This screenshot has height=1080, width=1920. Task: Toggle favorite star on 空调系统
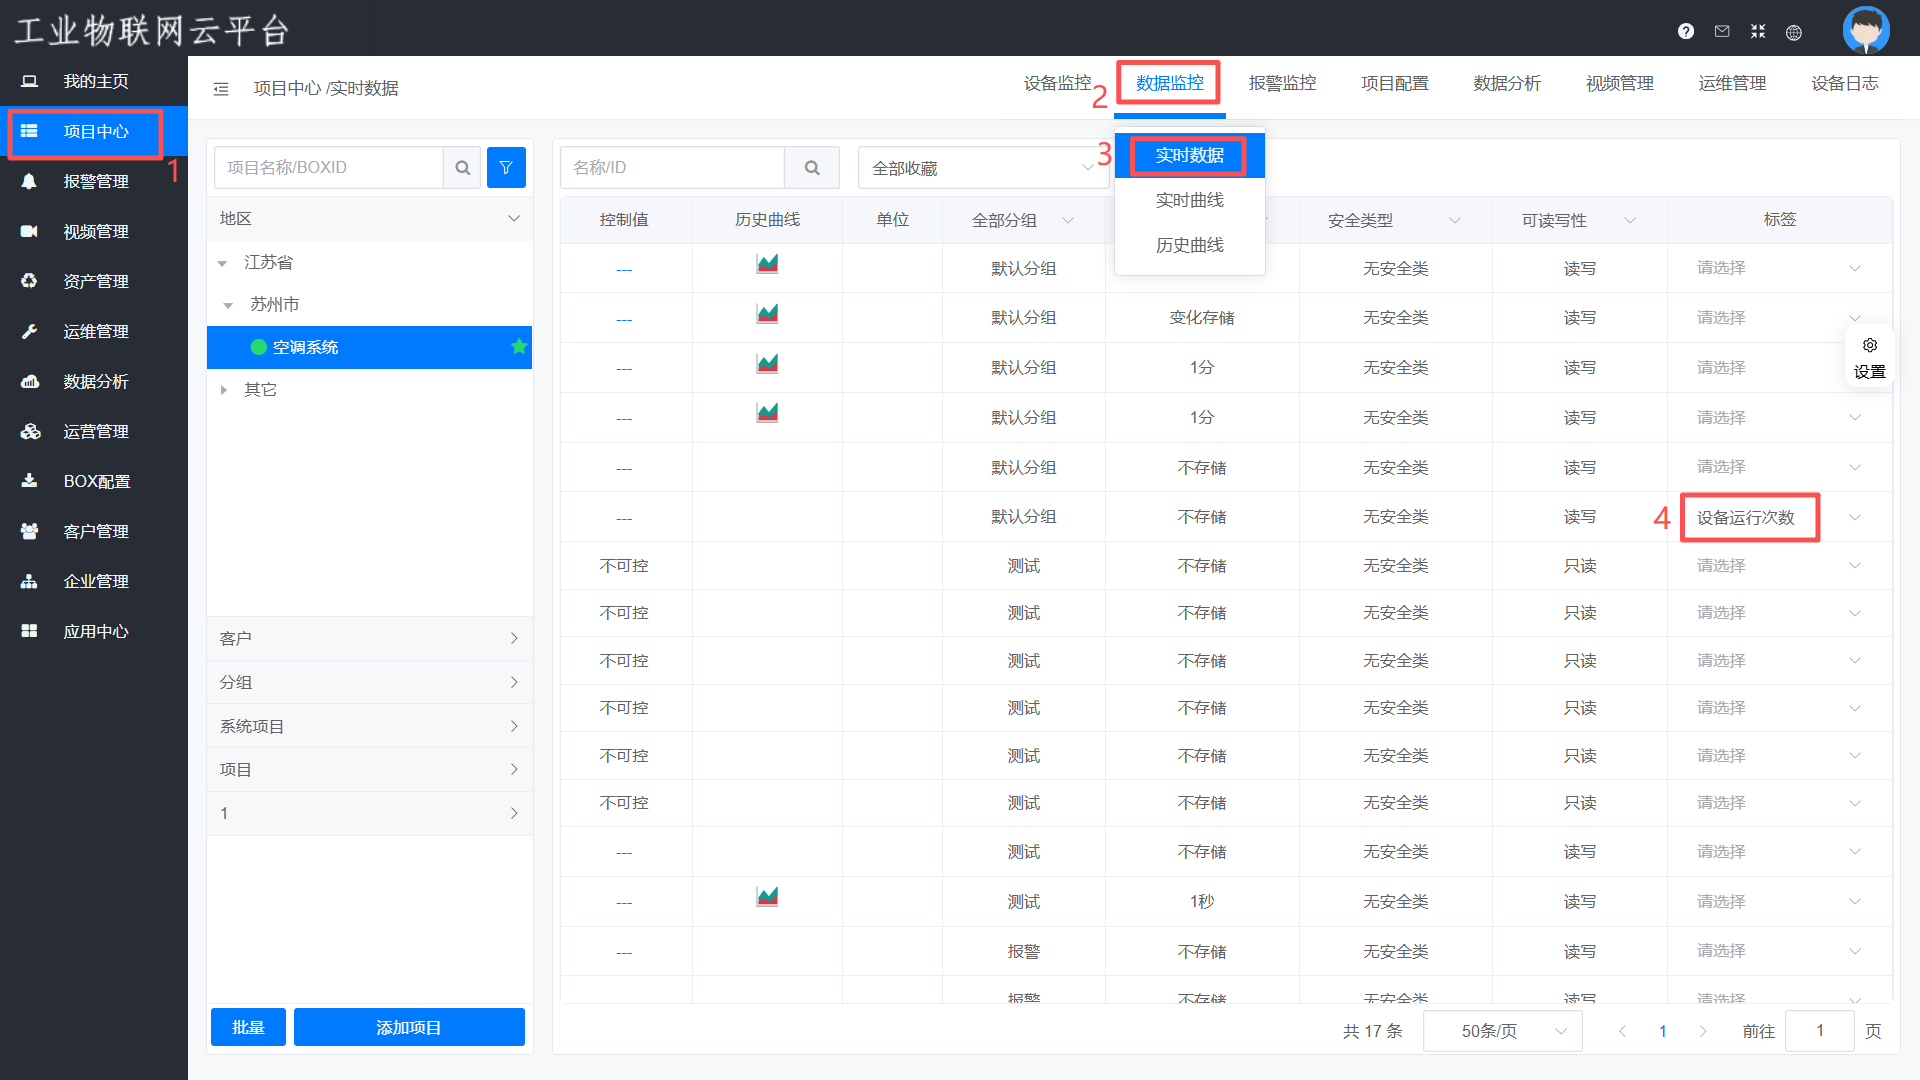pyautogui.click(x=518, y=347)
